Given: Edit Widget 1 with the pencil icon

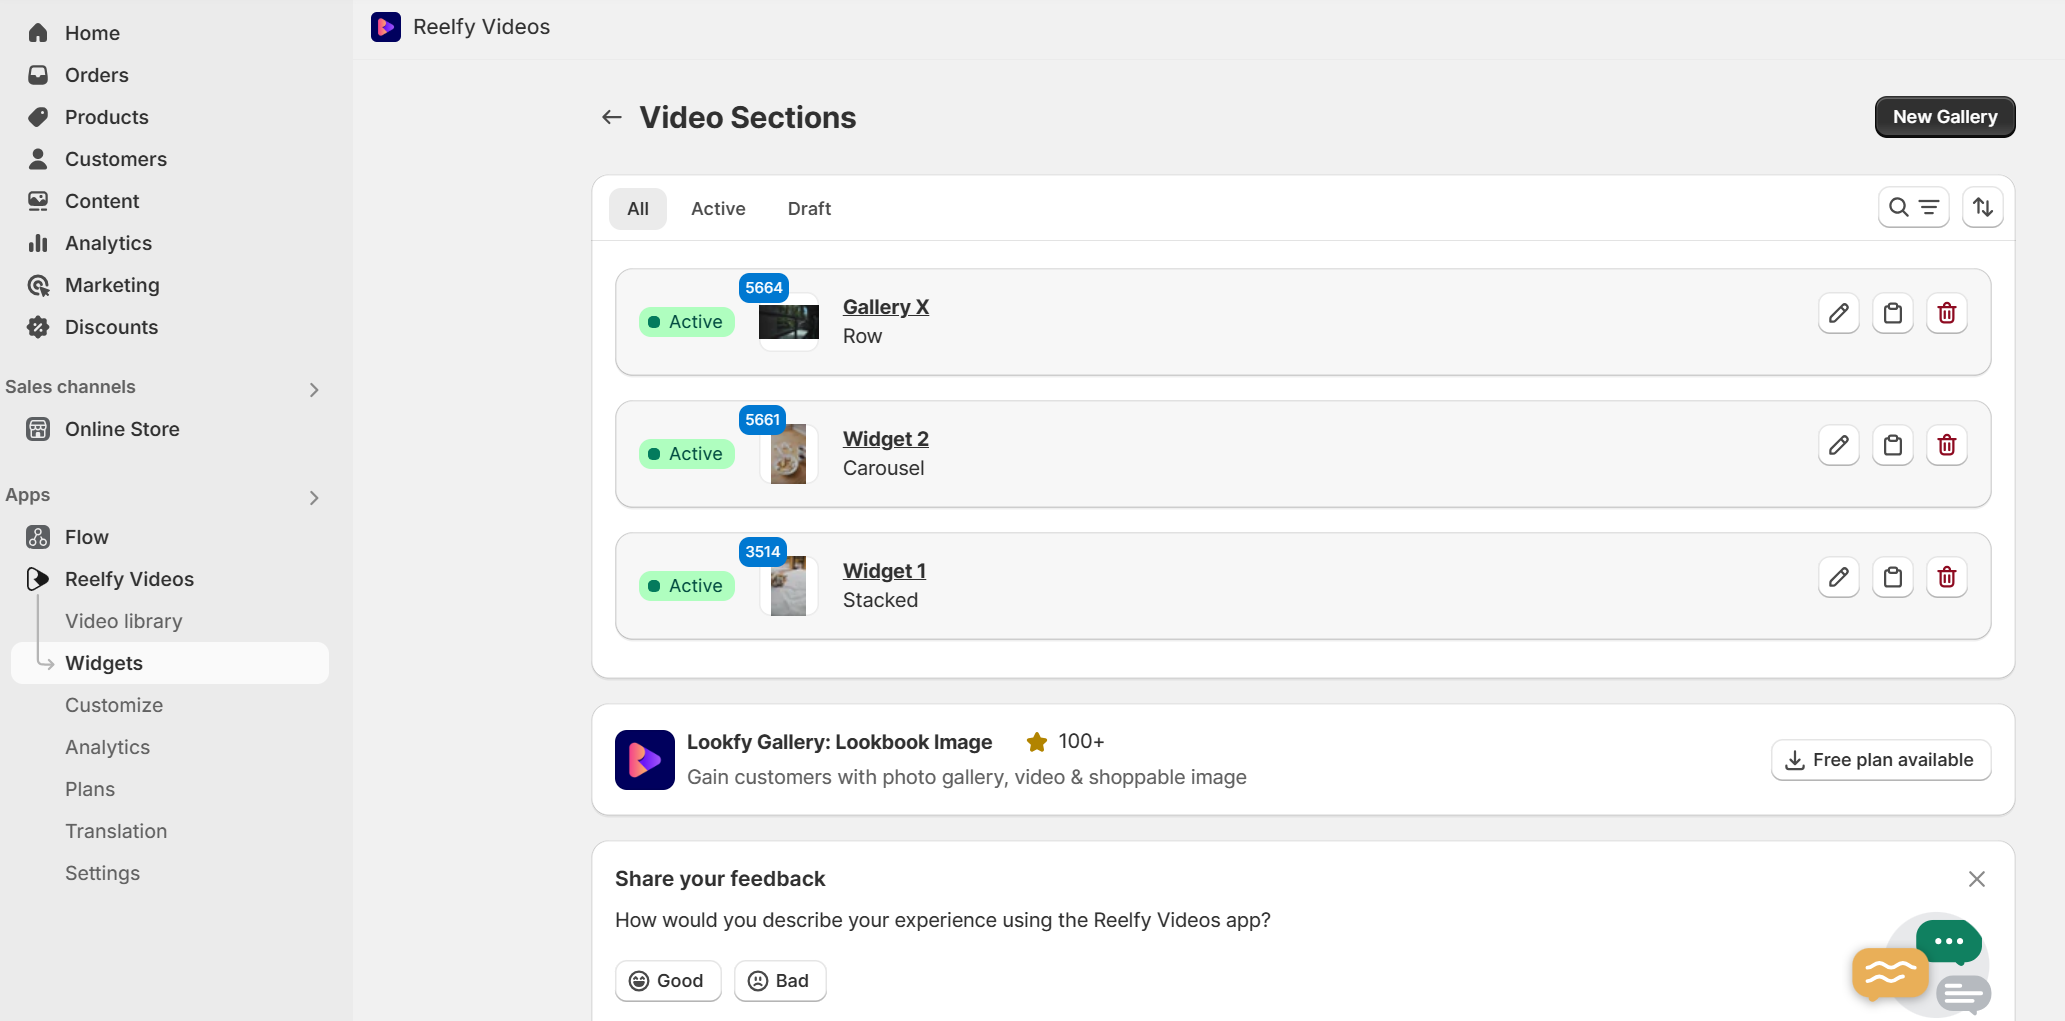Looking at the screenshot, I should (x=1838, y=578).
